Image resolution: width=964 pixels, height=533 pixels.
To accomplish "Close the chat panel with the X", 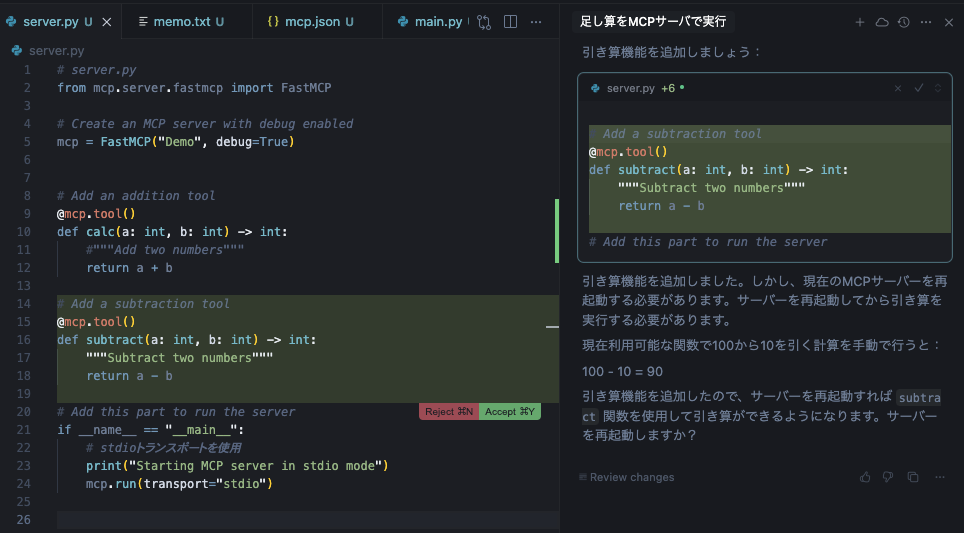I will pos(949,22).
